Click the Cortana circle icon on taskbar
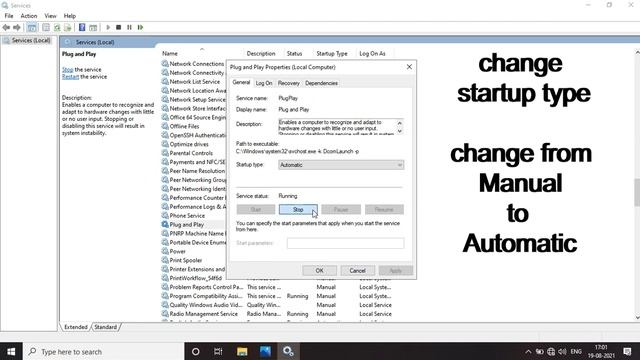Image resolution: width=640 pixels, height=360 pixels. pos(196,351)
